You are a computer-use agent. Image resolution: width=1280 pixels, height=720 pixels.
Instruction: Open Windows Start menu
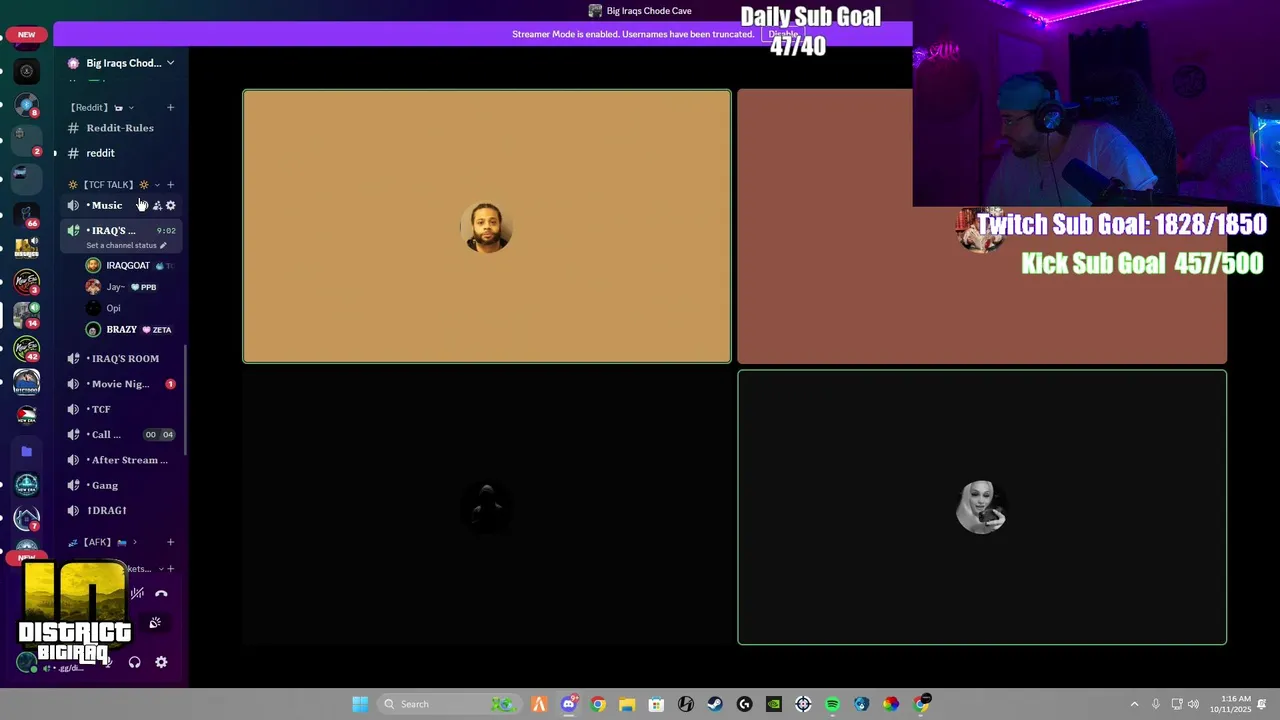click(x=360, y=704)
